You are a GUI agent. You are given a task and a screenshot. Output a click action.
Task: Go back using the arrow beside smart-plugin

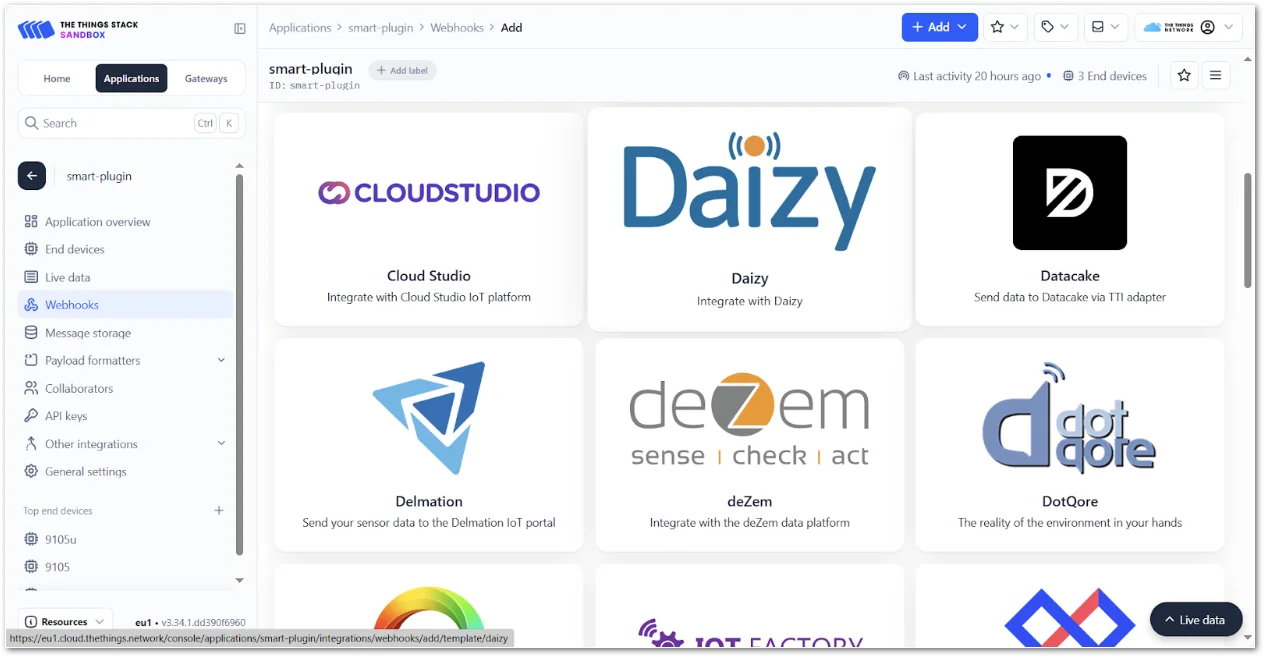click(32, 175)
